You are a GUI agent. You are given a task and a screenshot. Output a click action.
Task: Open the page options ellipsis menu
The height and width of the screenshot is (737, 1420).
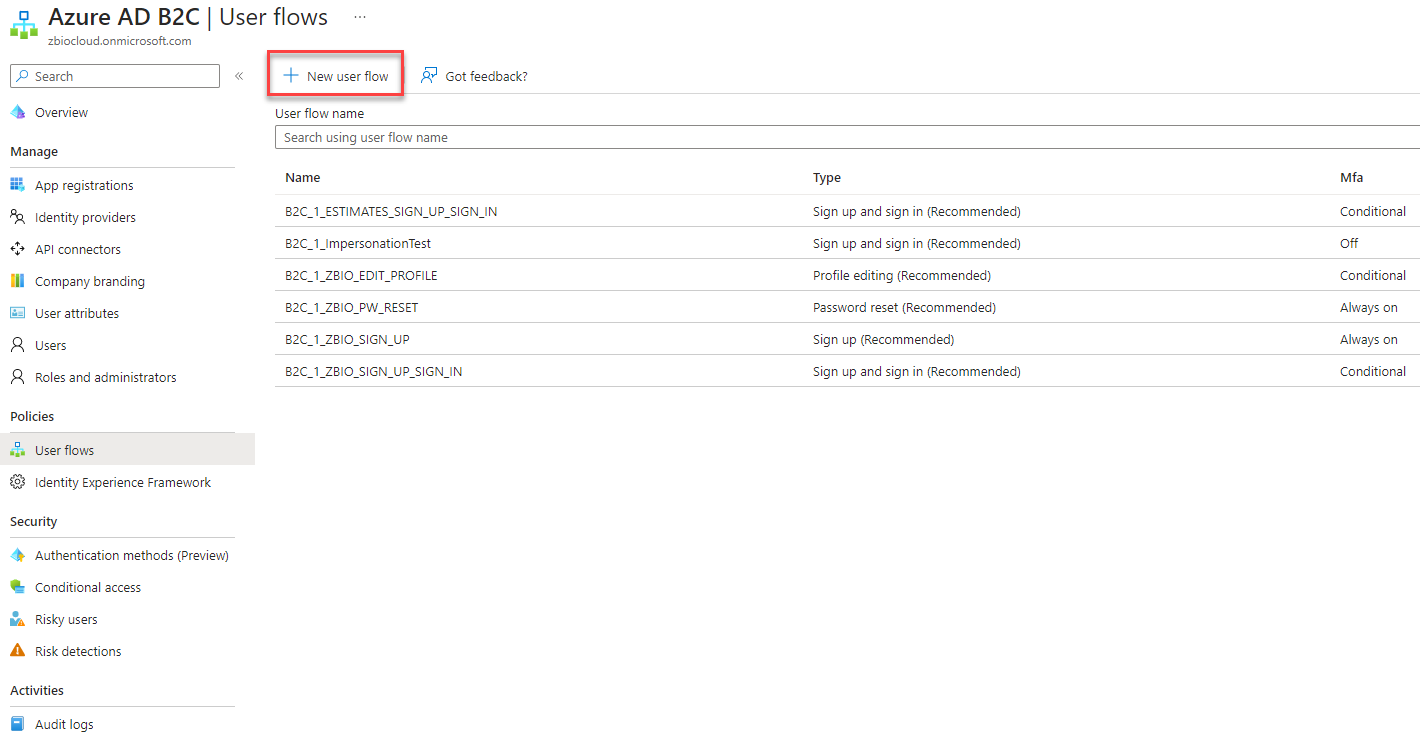click(359, 16)
